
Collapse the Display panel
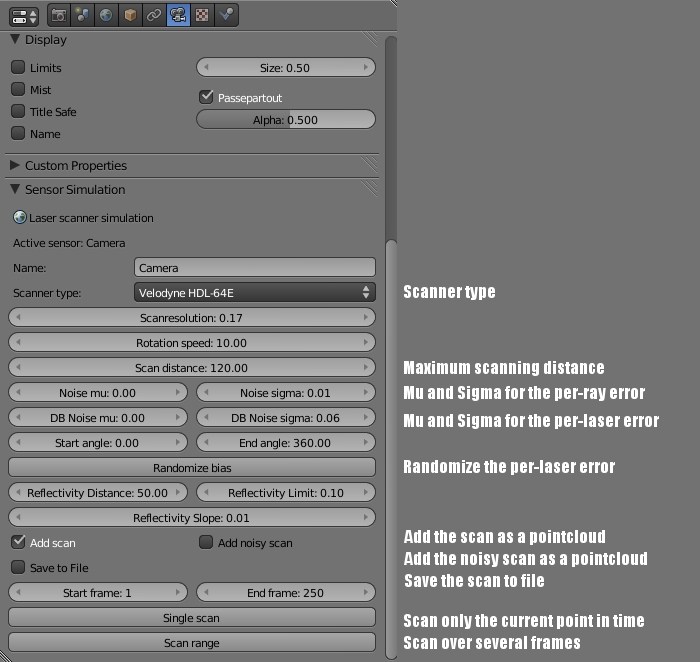15,39
